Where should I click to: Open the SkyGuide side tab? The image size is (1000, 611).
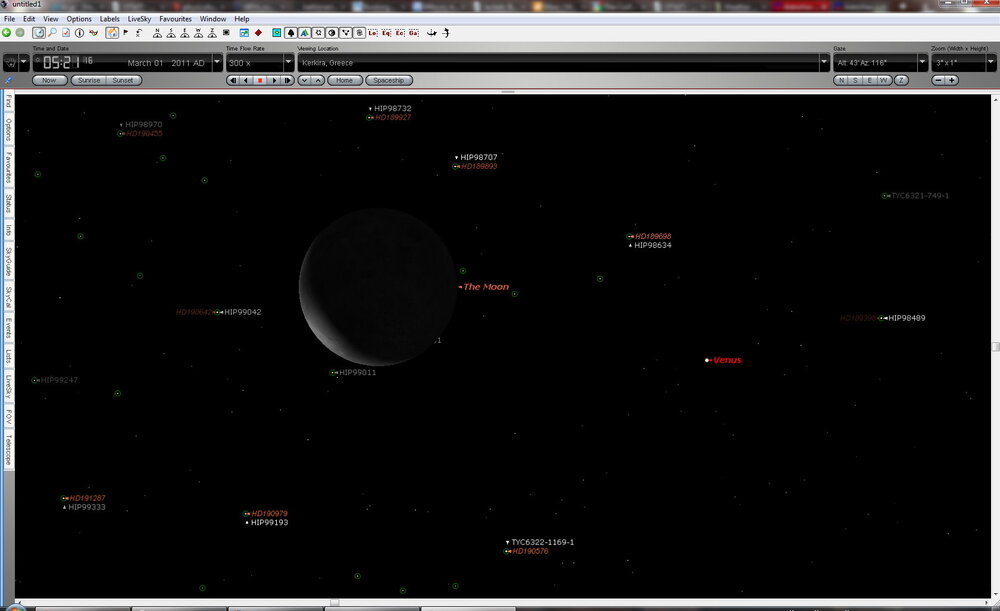[8, 262]
